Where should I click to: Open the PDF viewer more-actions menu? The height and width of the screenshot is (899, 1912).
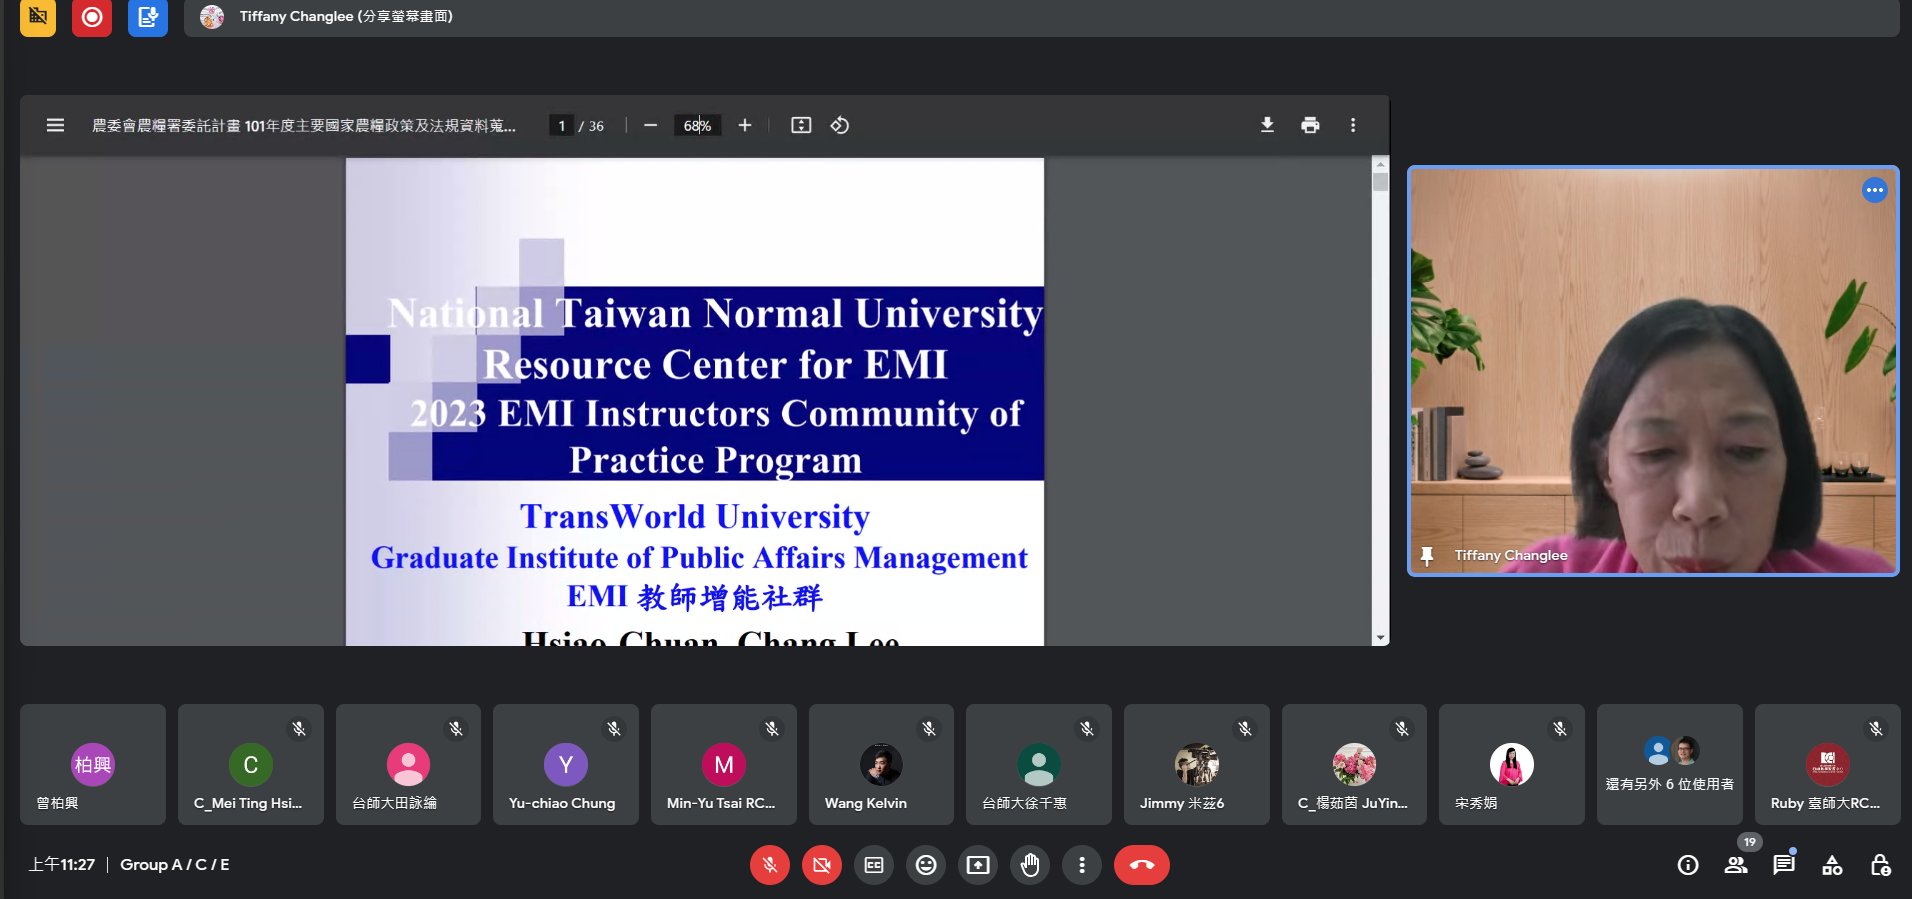pyautogui.click(x=1353, y=125)
